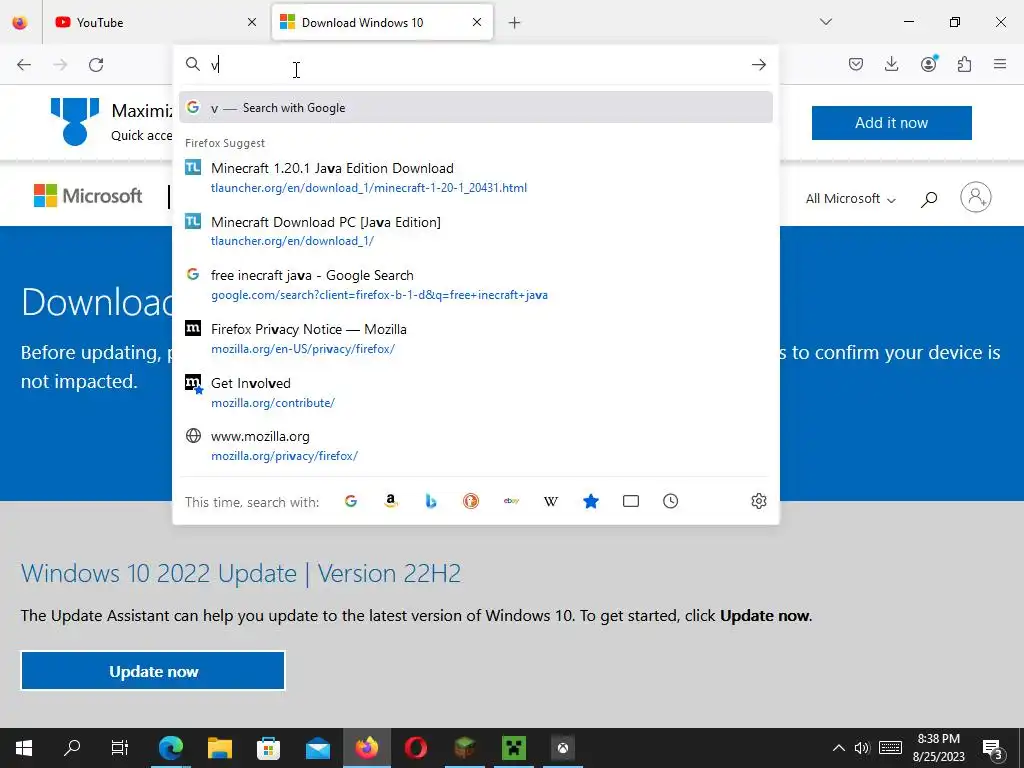Open Opera browser from taskbar
Image resolution: width=1024 pixels, height=768 pixels.
[415, 748]
